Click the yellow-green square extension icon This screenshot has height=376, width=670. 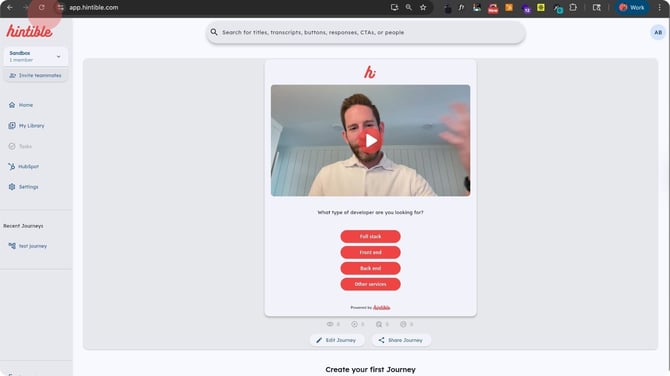click(541, 7)
